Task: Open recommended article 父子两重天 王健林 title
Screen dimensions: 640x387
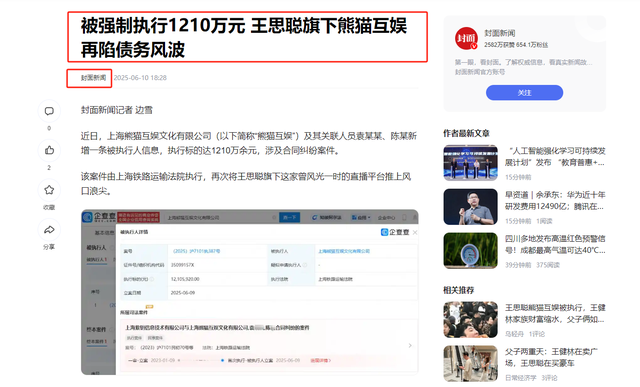Action: coord(551,357)
